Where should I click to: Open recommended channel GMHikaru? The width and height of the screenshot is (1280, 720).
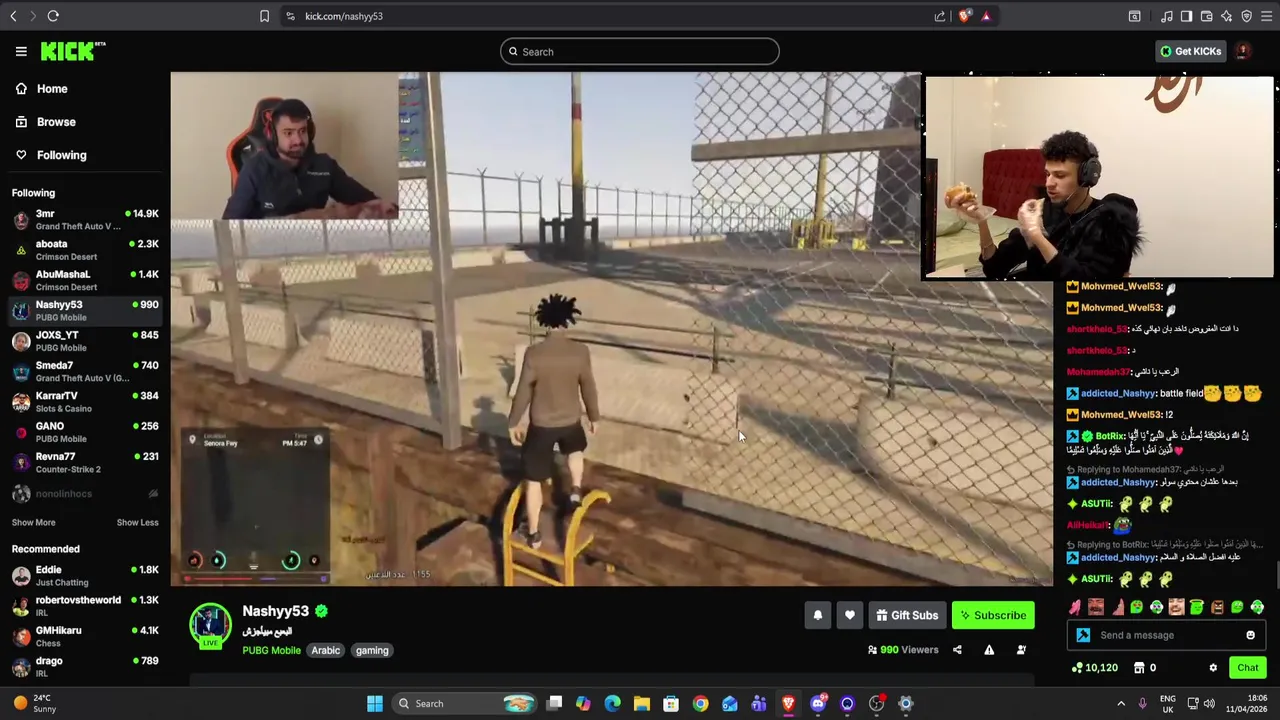(85, 636)
